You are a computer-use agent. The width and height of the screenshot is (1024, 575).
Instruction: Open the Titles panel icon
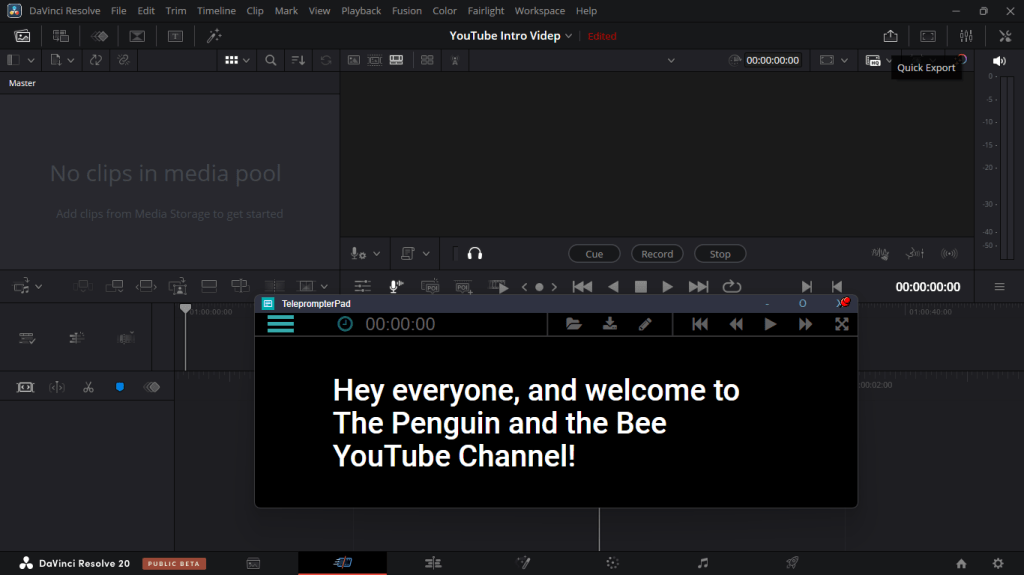click(x=175, y=36)
